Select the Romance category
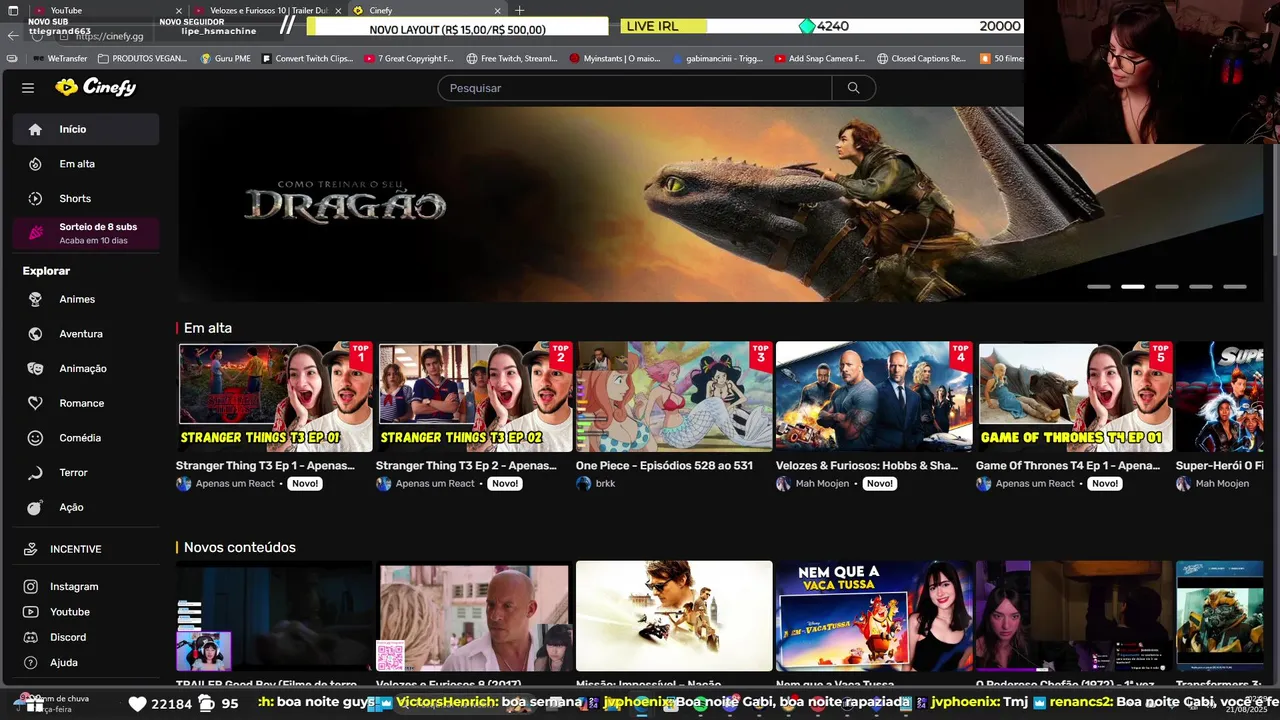This screenshot has width=1280, height=720. pyautogui.click(x=86, y=403)
